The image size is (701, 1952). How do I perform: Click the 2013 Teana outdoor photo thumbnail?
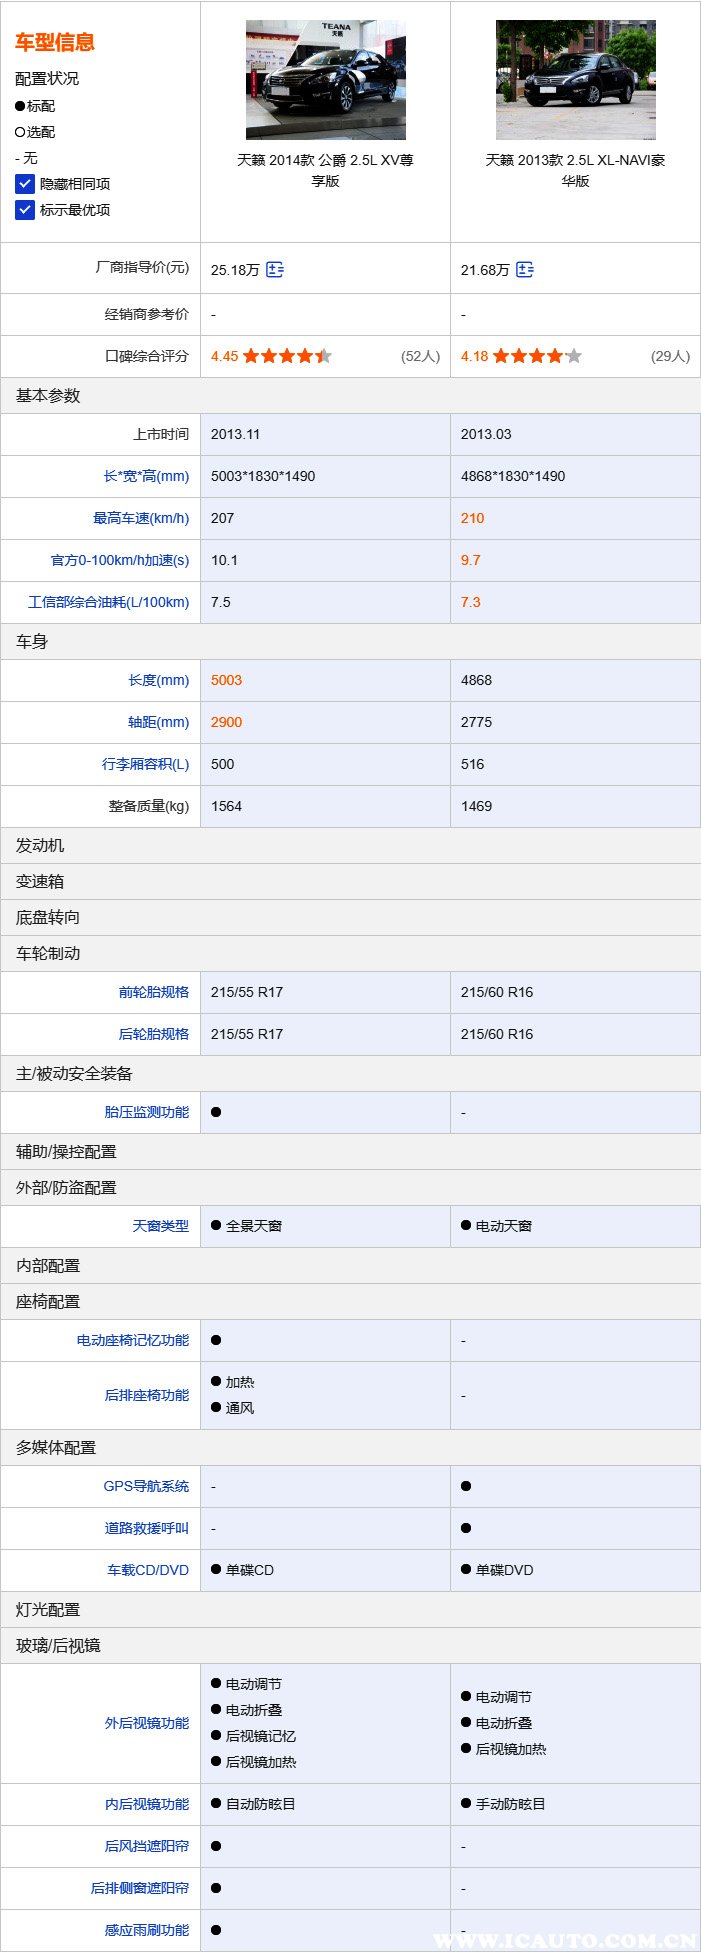(575, 80)
